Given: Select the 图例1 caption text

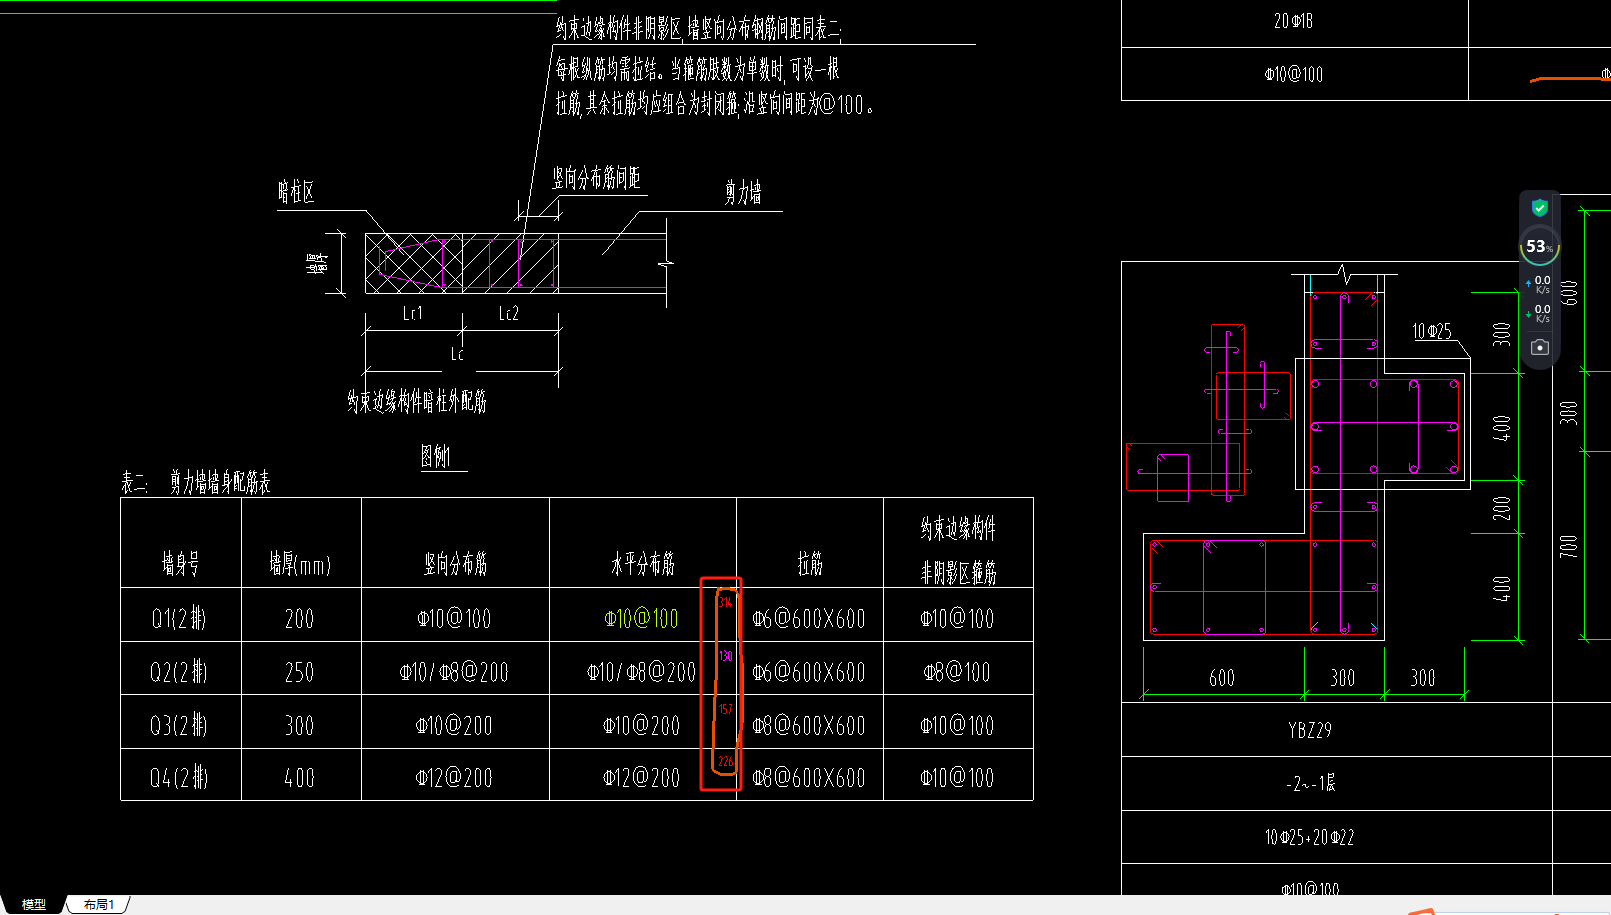Looking at the screenshot, I should point(436,457).
